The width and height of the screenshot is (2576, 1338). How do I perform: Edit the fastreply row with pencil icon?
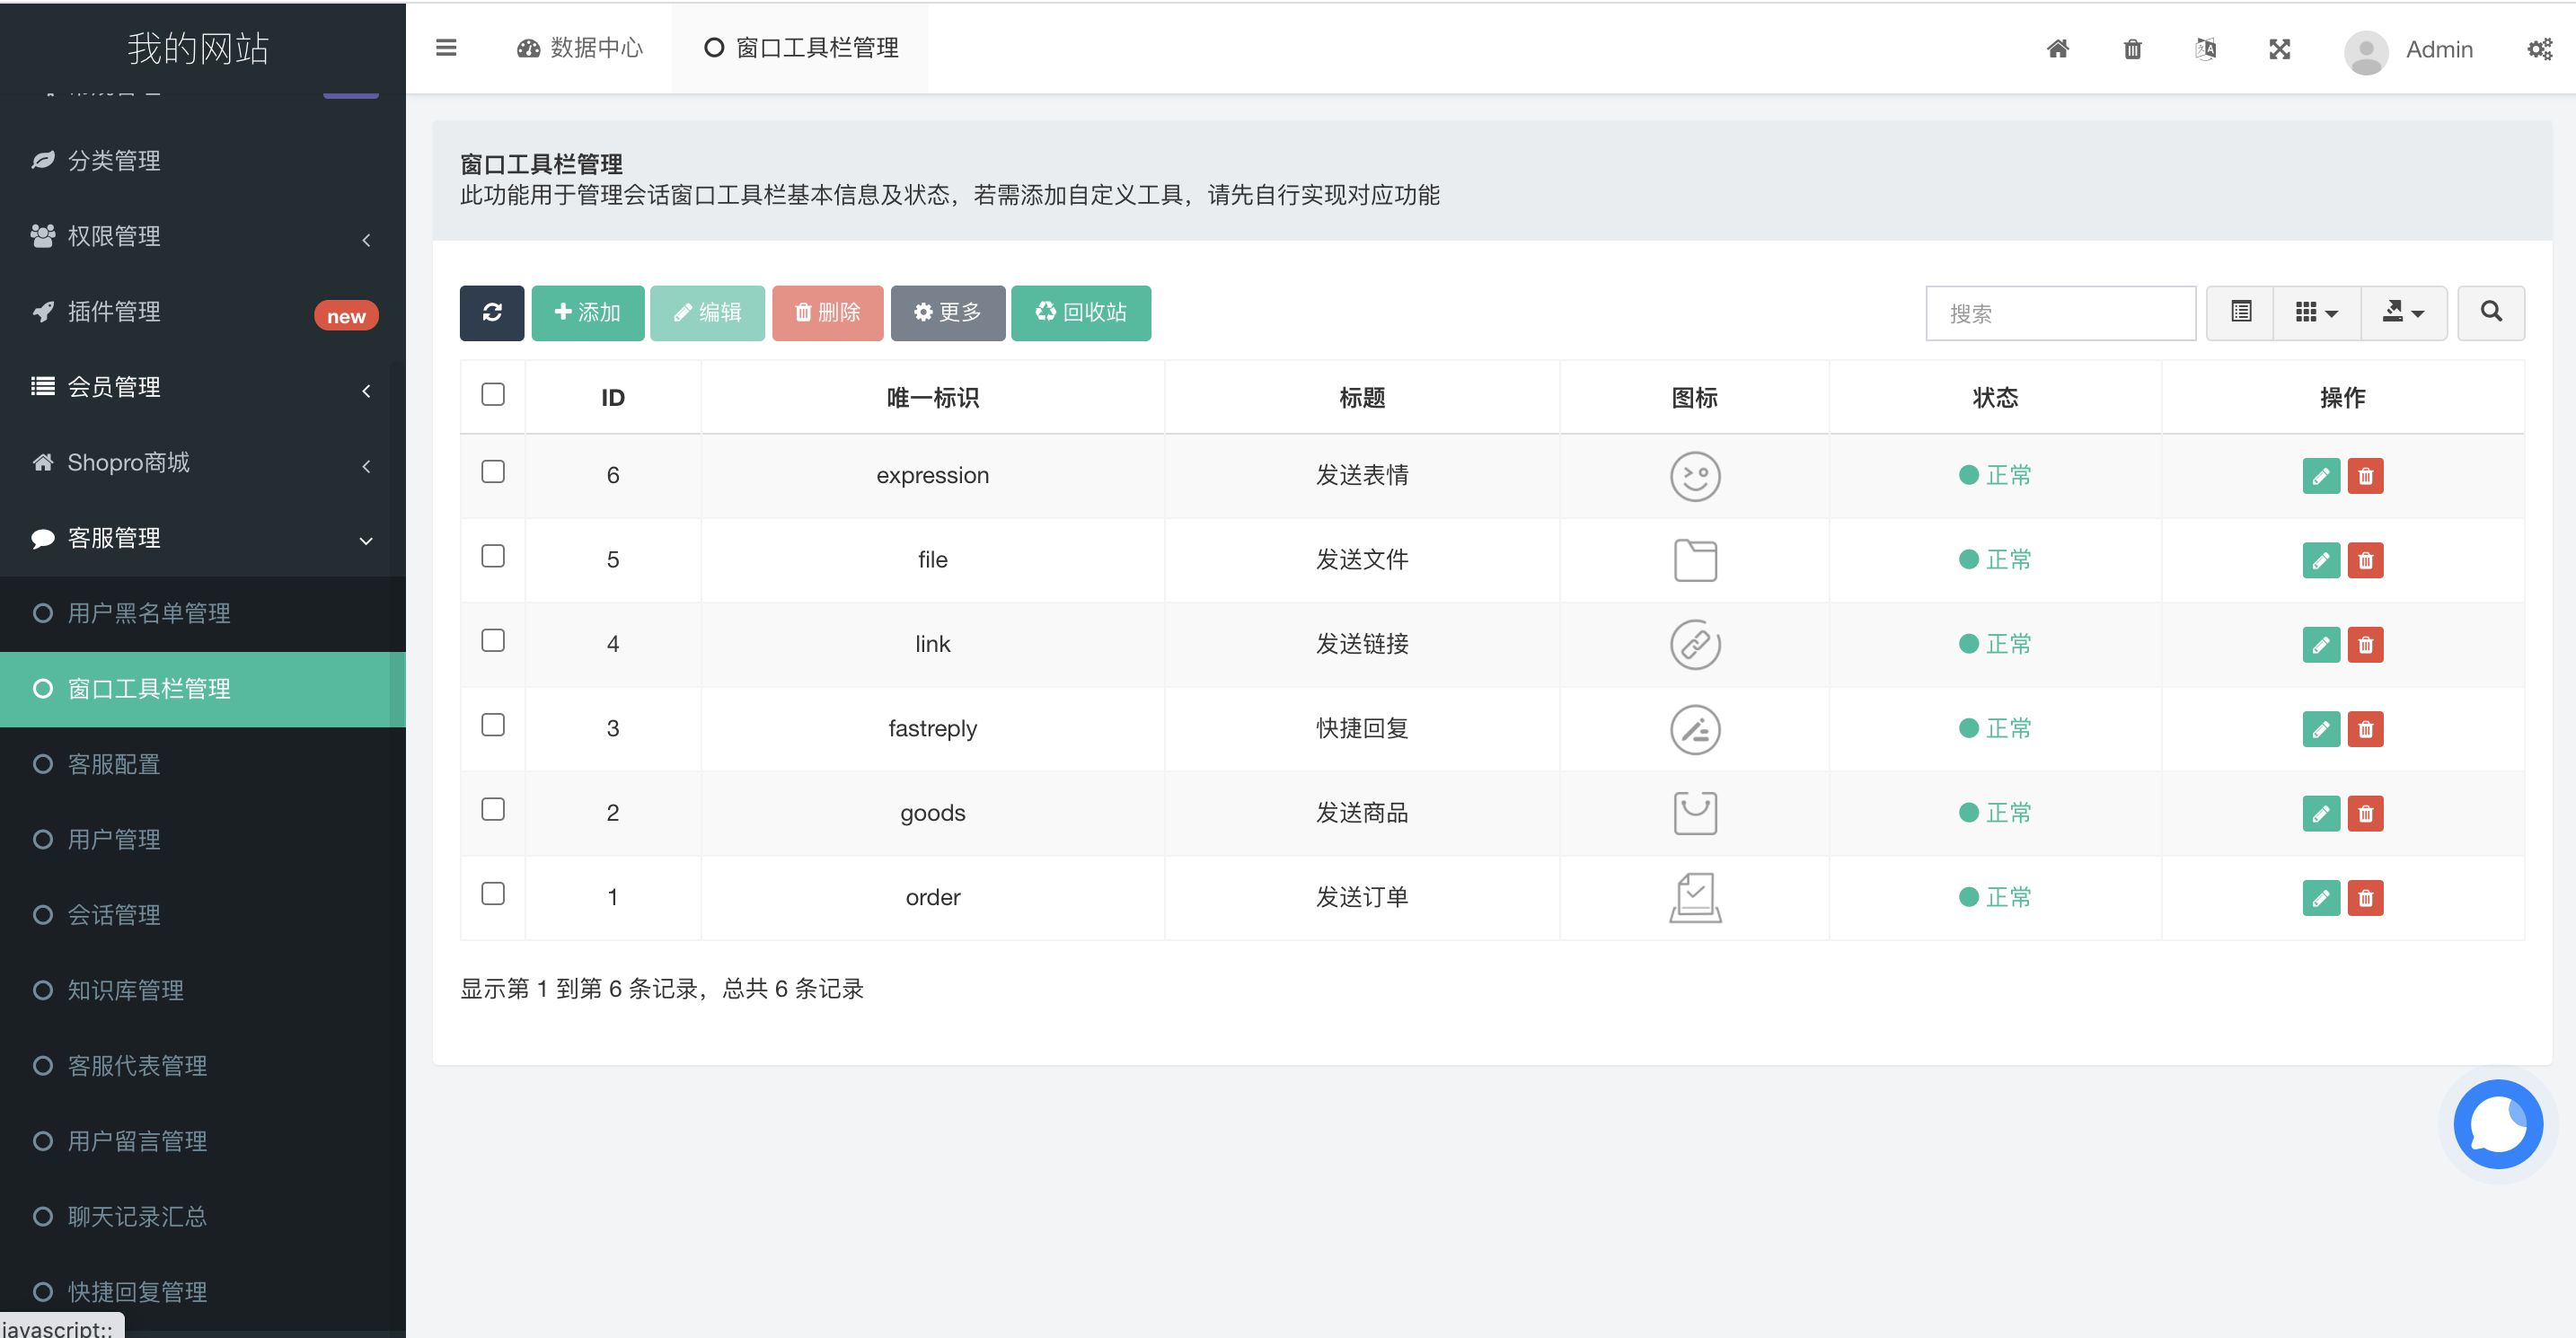[x=2320, y=729]
